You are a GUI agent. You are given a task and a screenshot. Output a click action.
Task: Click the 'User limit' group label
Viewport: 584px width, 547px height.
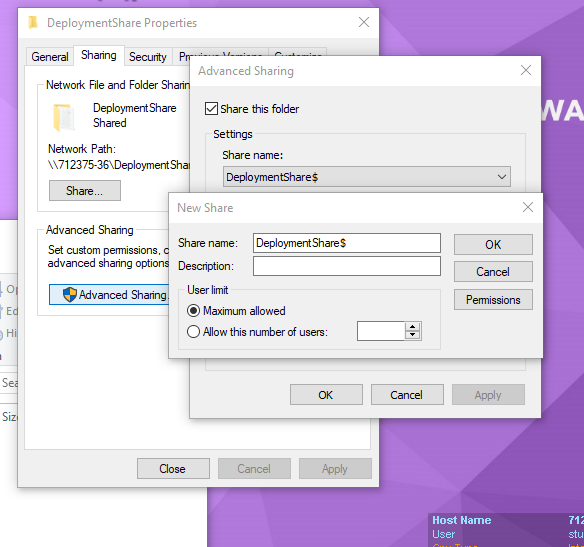207,290
